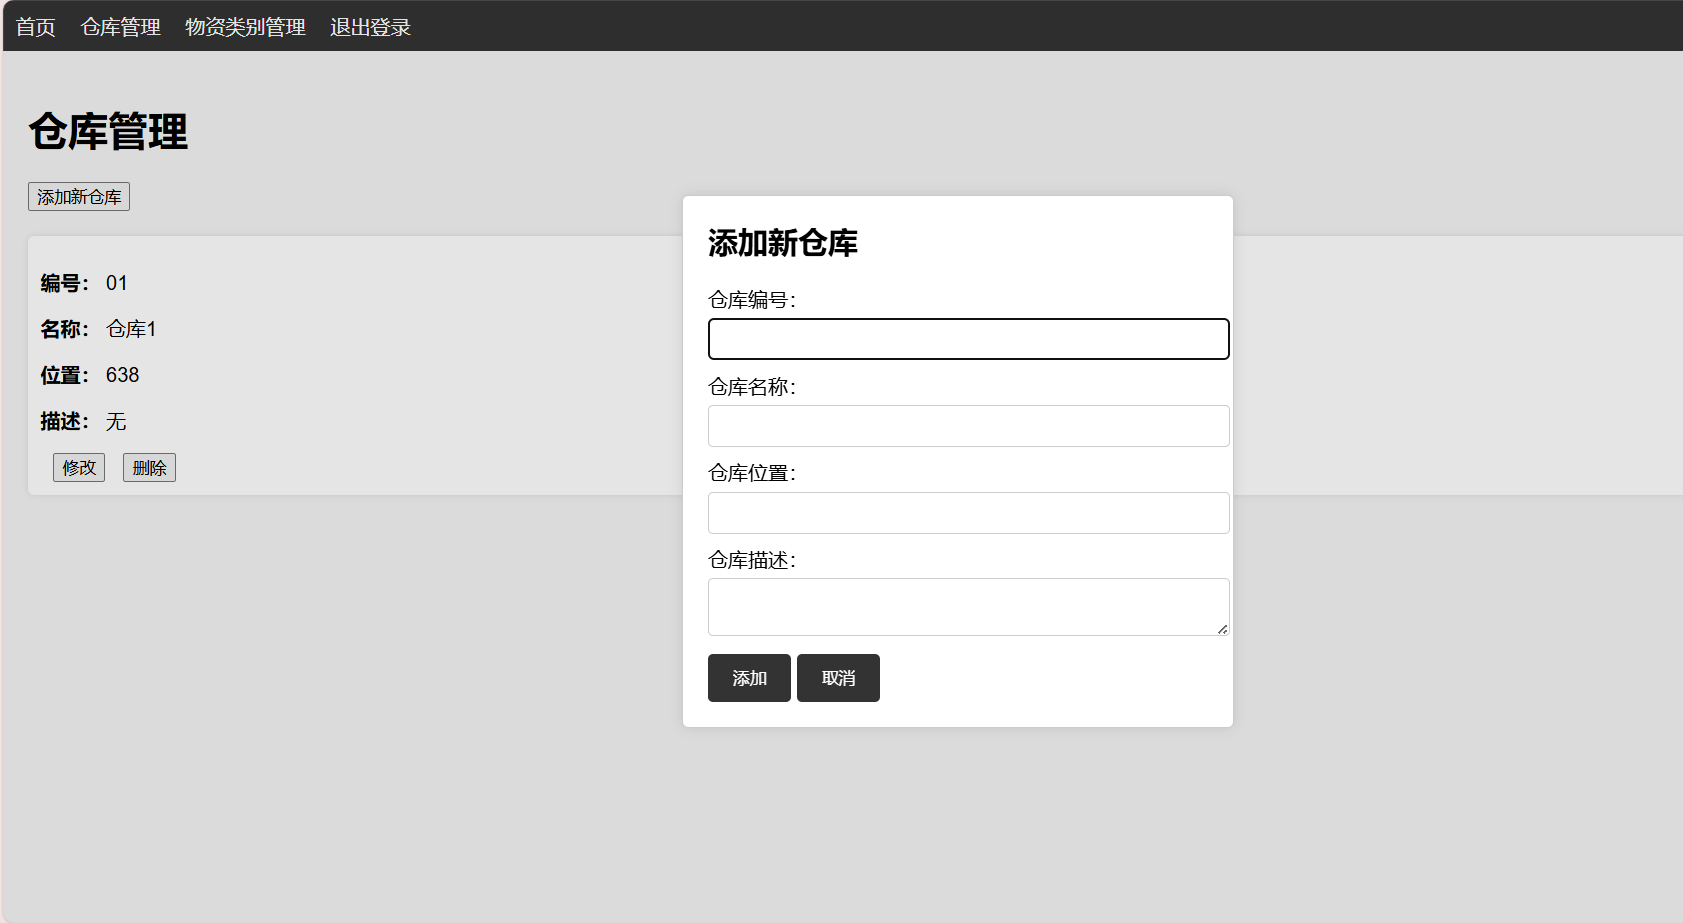Click the 位置: label in the warehouse card
The height and width of the screenshot is (923, 1683).
[65, 375]
